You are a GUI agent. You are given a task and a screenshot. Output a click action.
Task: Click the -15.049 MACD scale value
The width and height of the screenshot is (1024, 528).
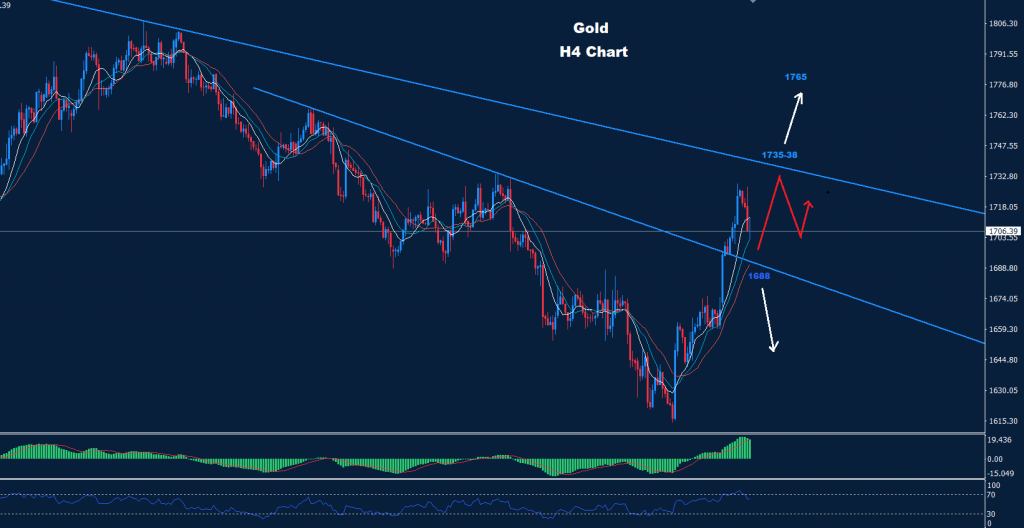click(1001, 473)
